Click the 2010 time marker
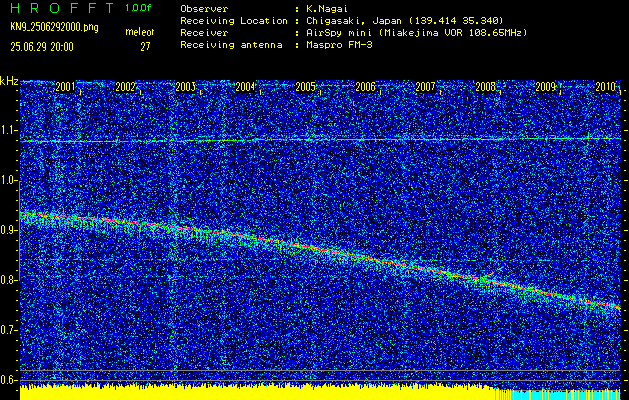629x400 pixels. tap(605, 87)
